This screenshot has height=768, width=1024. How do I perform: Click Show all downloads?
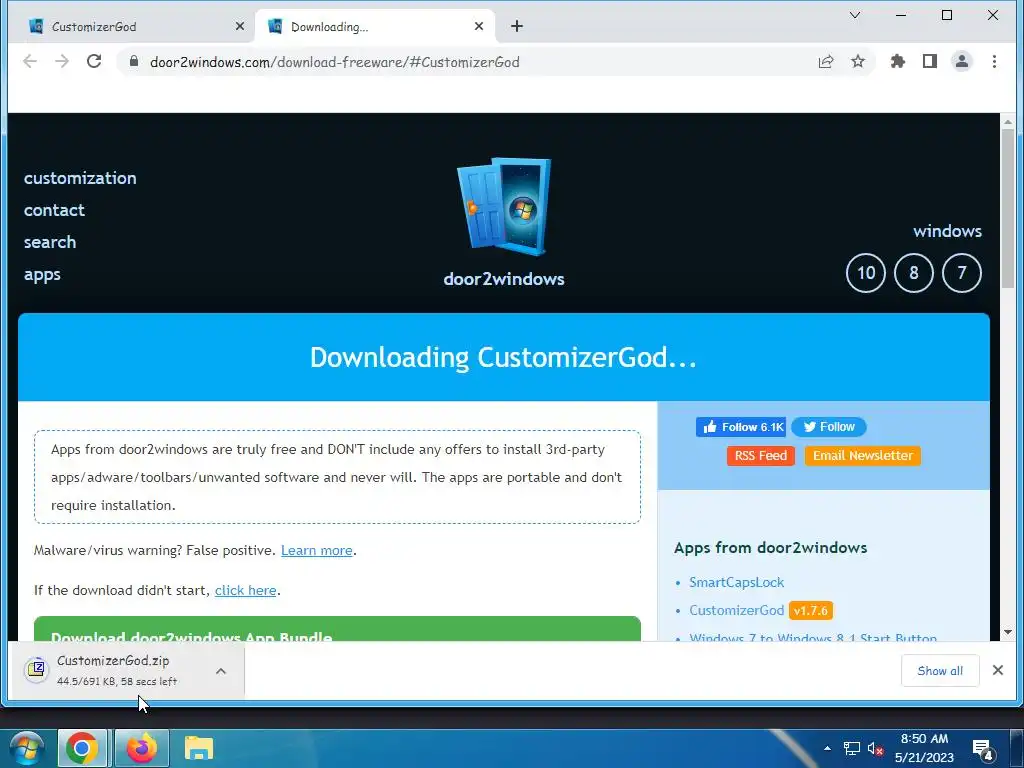[940, 671]
